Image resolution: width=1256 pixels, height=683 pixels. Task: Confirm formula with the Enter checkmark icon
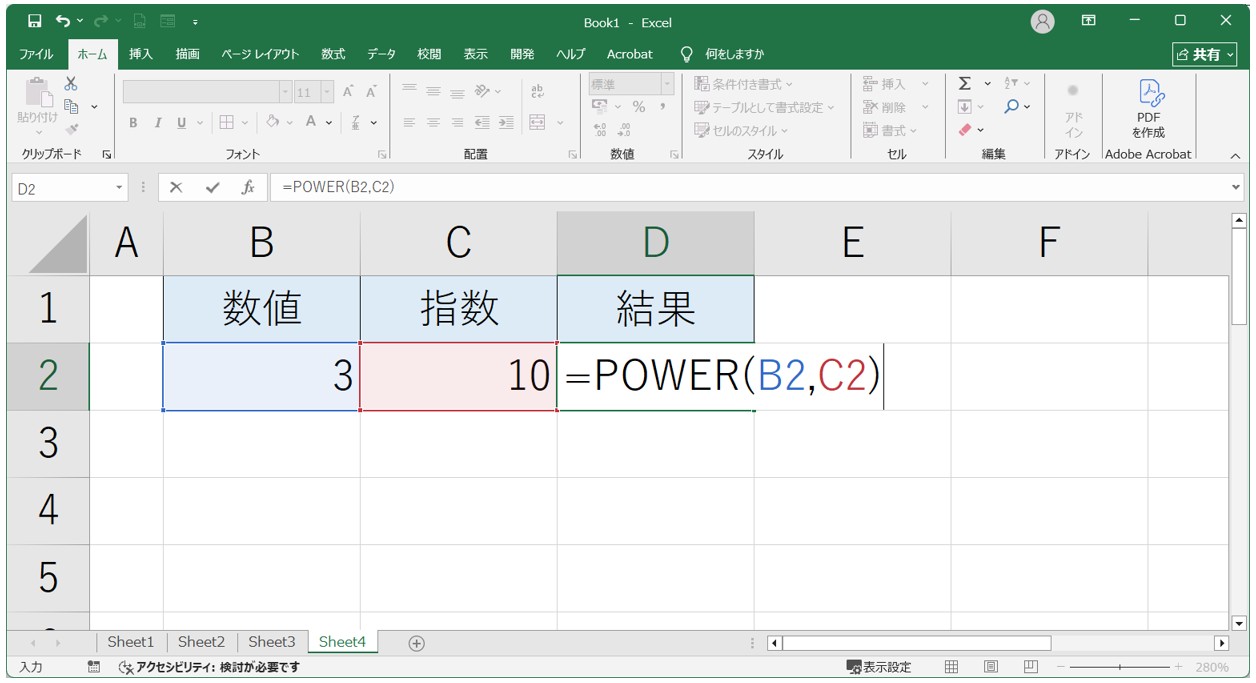212,188
